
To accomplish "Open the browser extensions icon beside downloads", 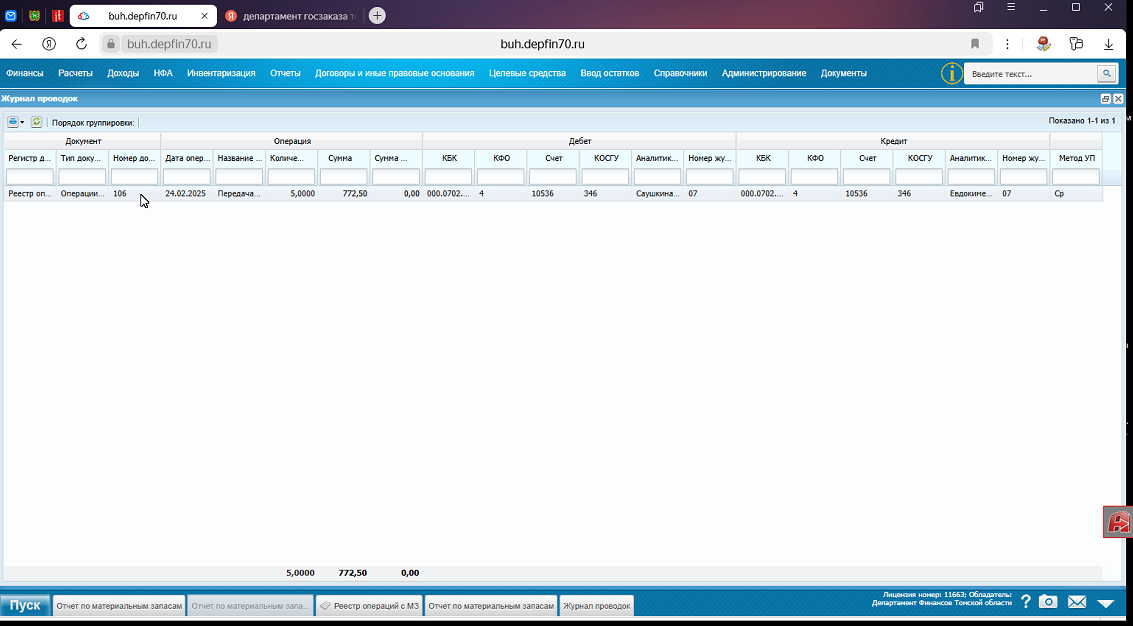I will [1076, 44].
